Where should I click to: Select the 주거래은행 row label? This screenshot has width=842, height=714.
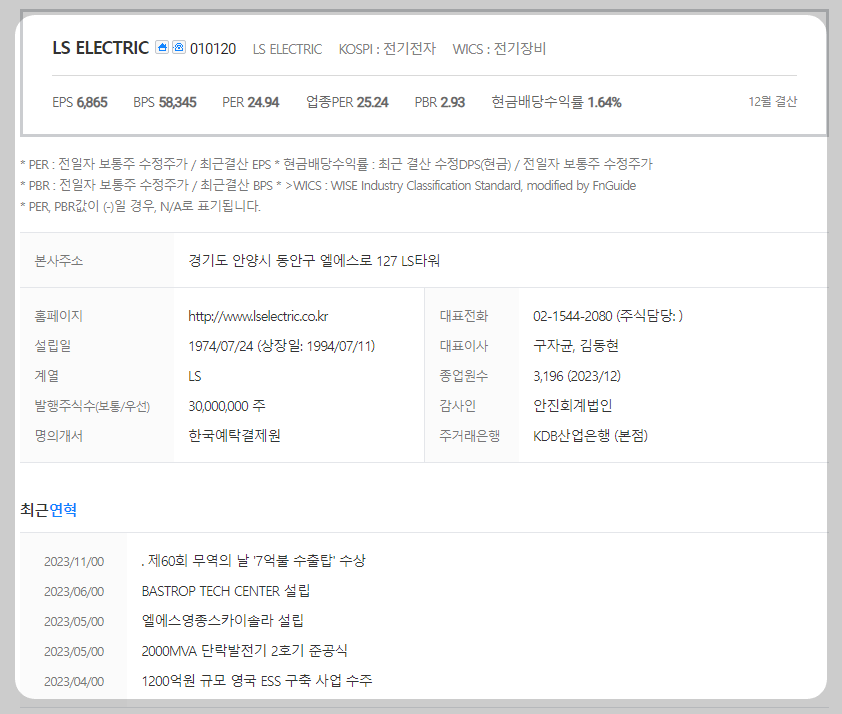470,435
